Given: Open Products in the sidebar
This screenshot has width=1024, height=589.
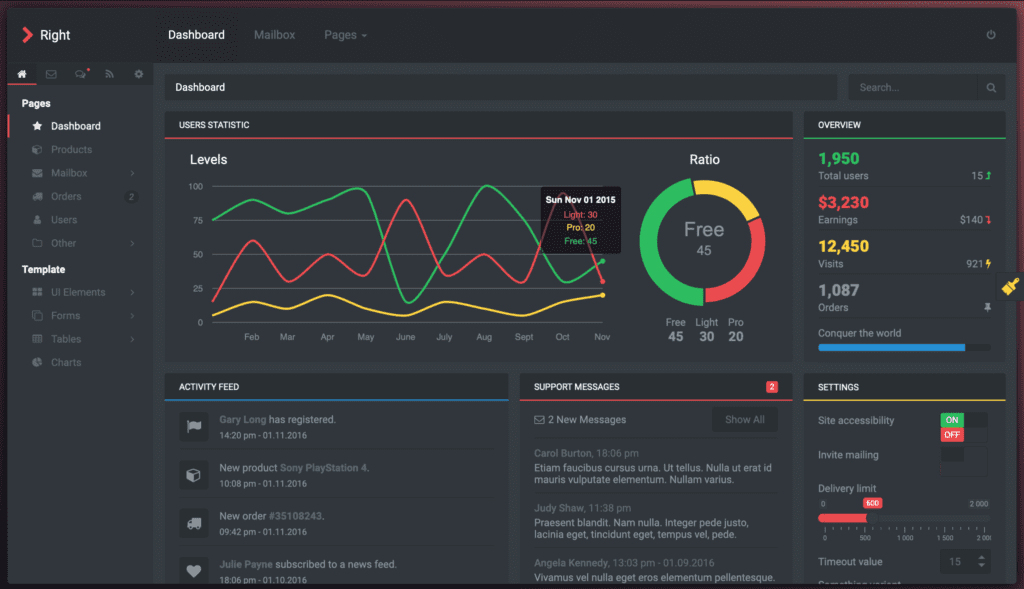Looking at the screenshot, I should [71, 150].
